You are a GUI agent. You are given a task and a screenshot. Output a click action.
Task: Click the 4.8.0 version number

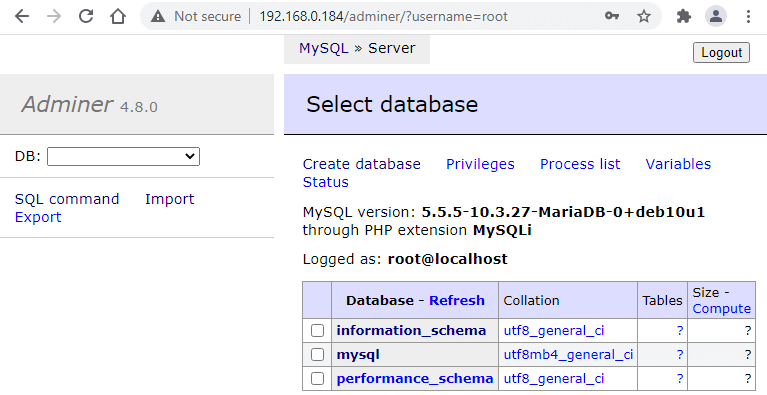point(139,107)
